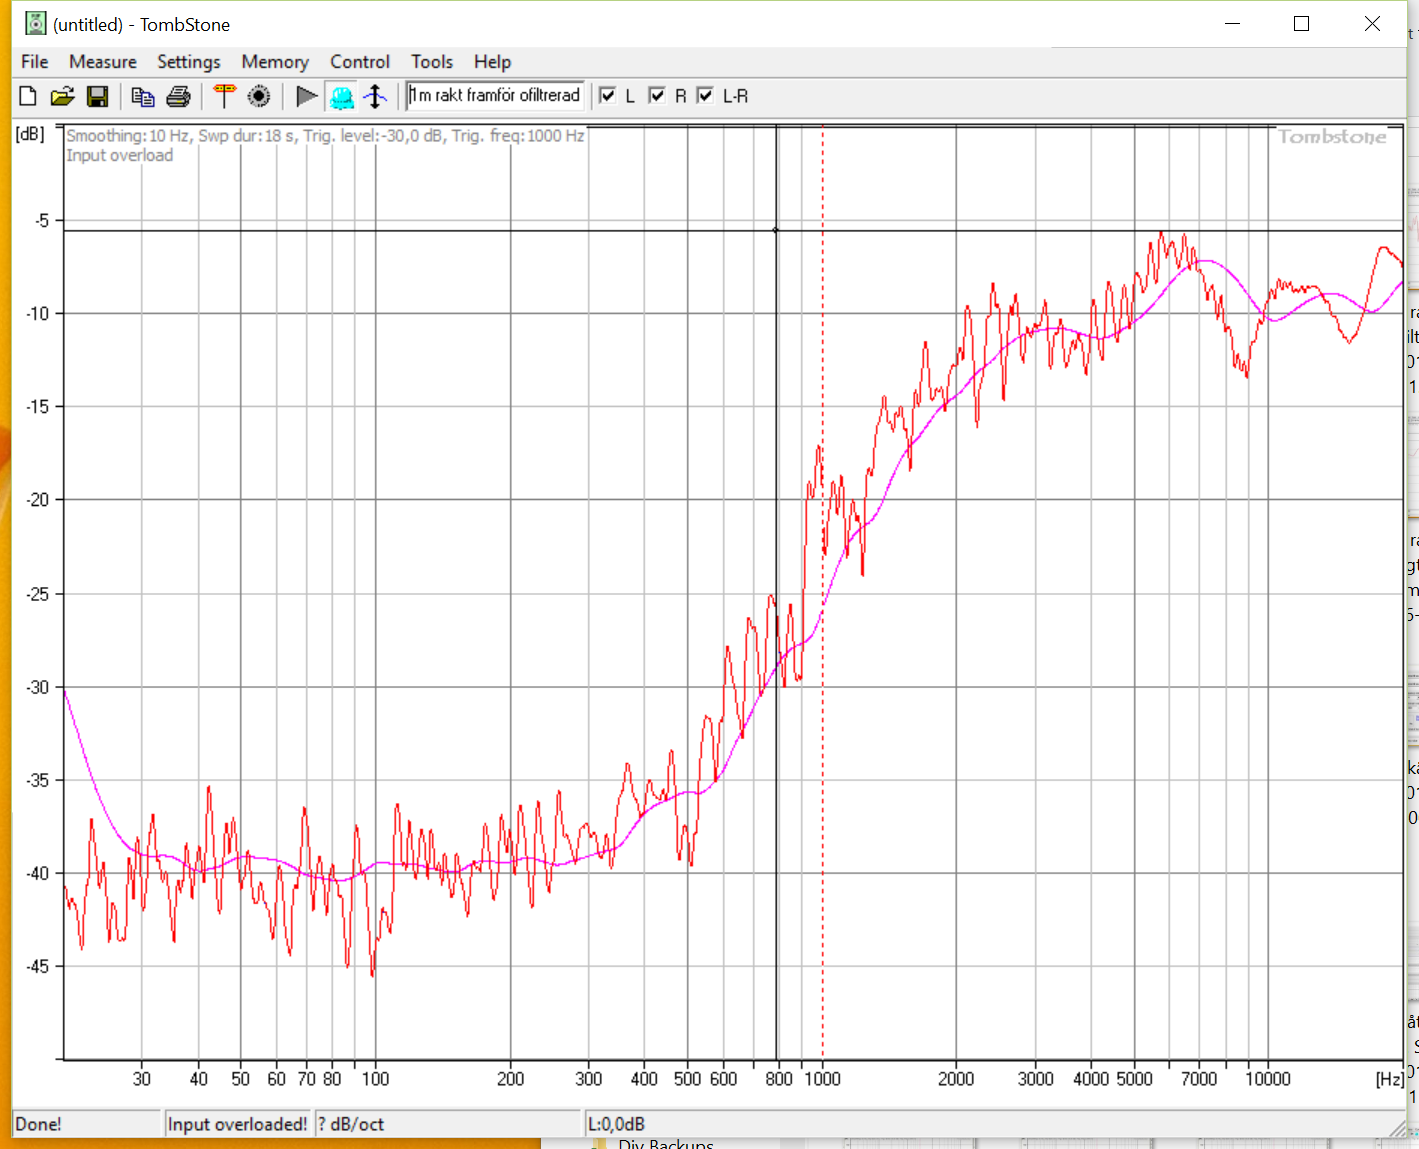
Task: Toggle the R channel checkbox
Action: 657,95
